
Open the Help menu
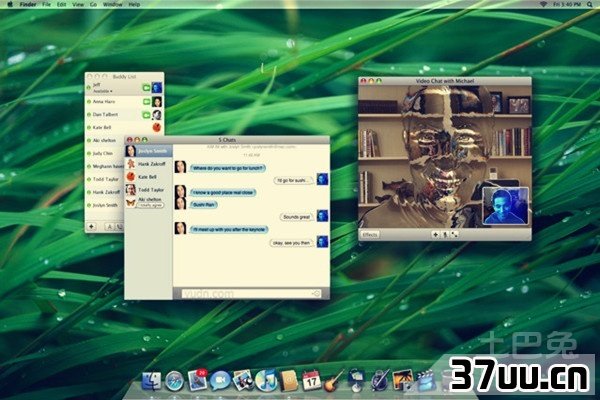[134, 5]
